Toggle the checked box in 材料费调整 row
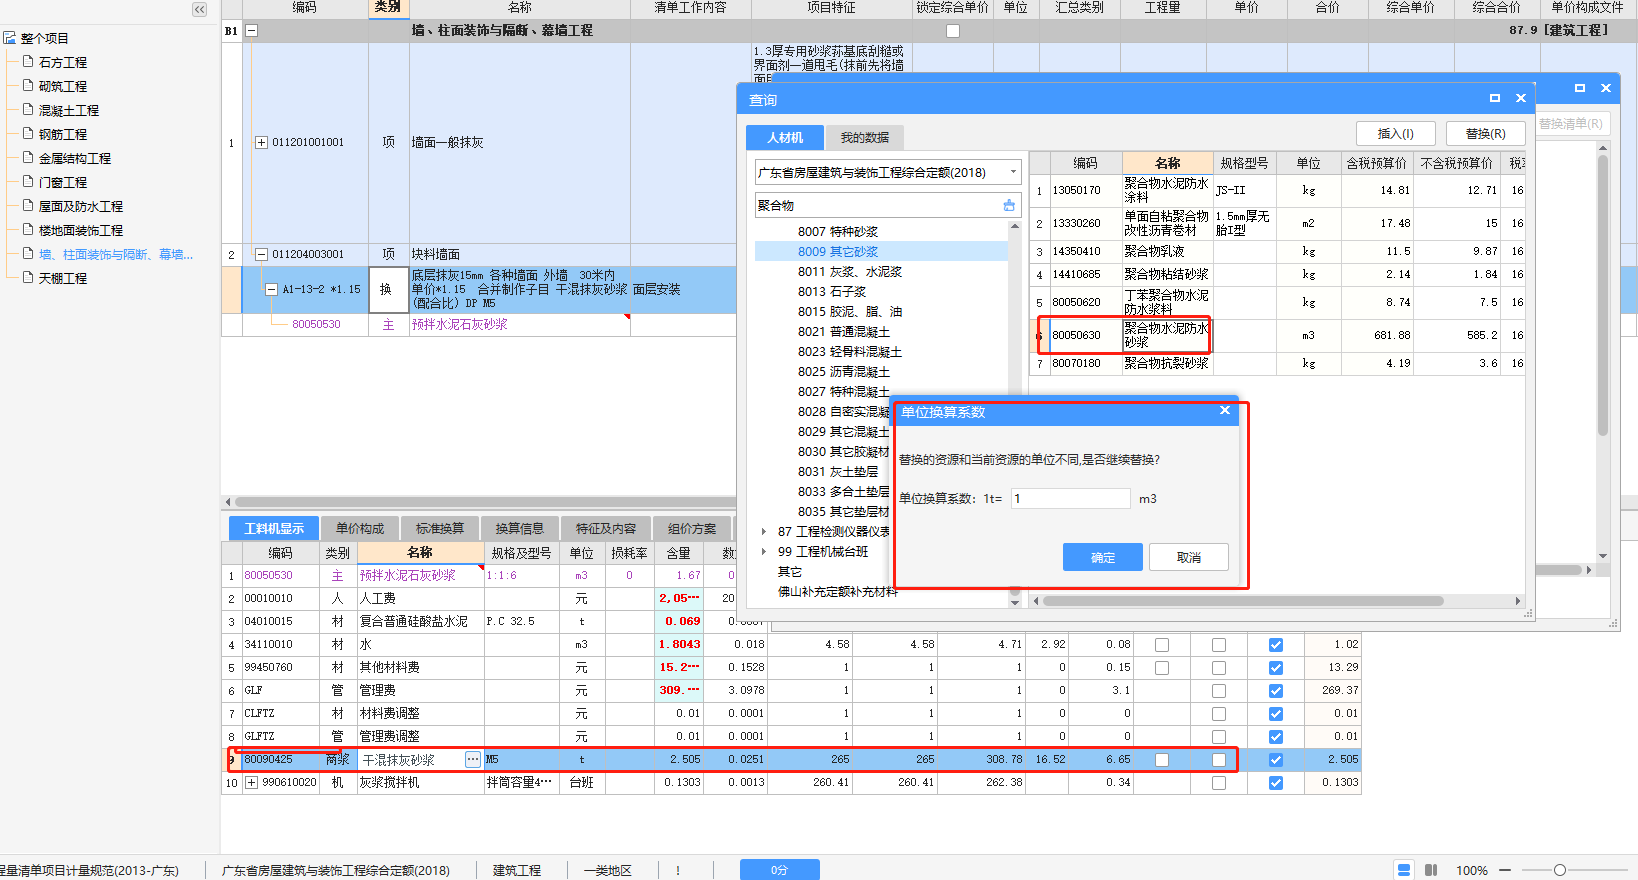This screenshot has height=880, width=1638. click(1276, 714)
